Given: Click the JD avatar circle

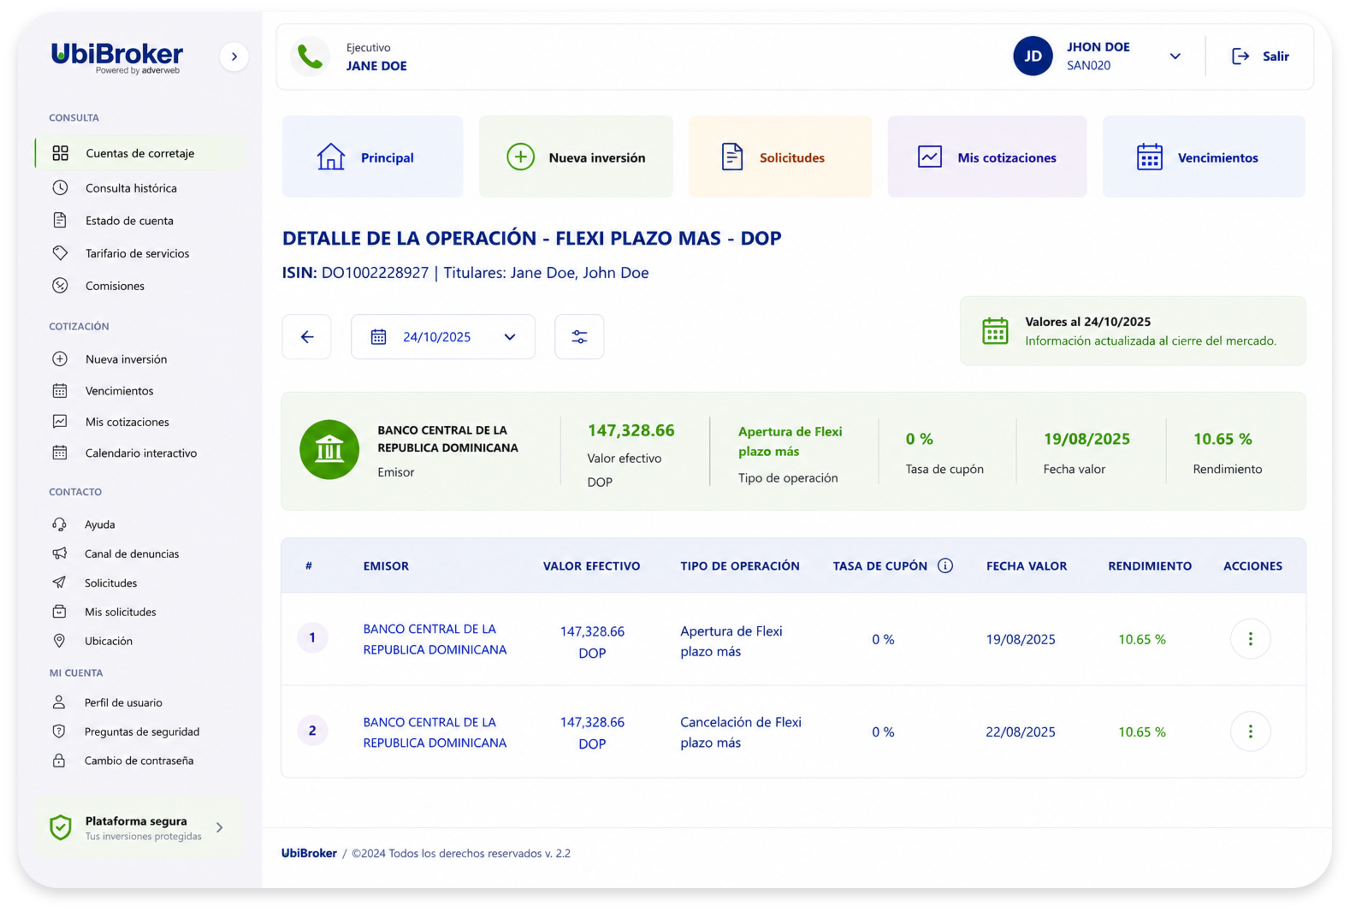Looking at the screenshot, I should (x=1033, y=56).
